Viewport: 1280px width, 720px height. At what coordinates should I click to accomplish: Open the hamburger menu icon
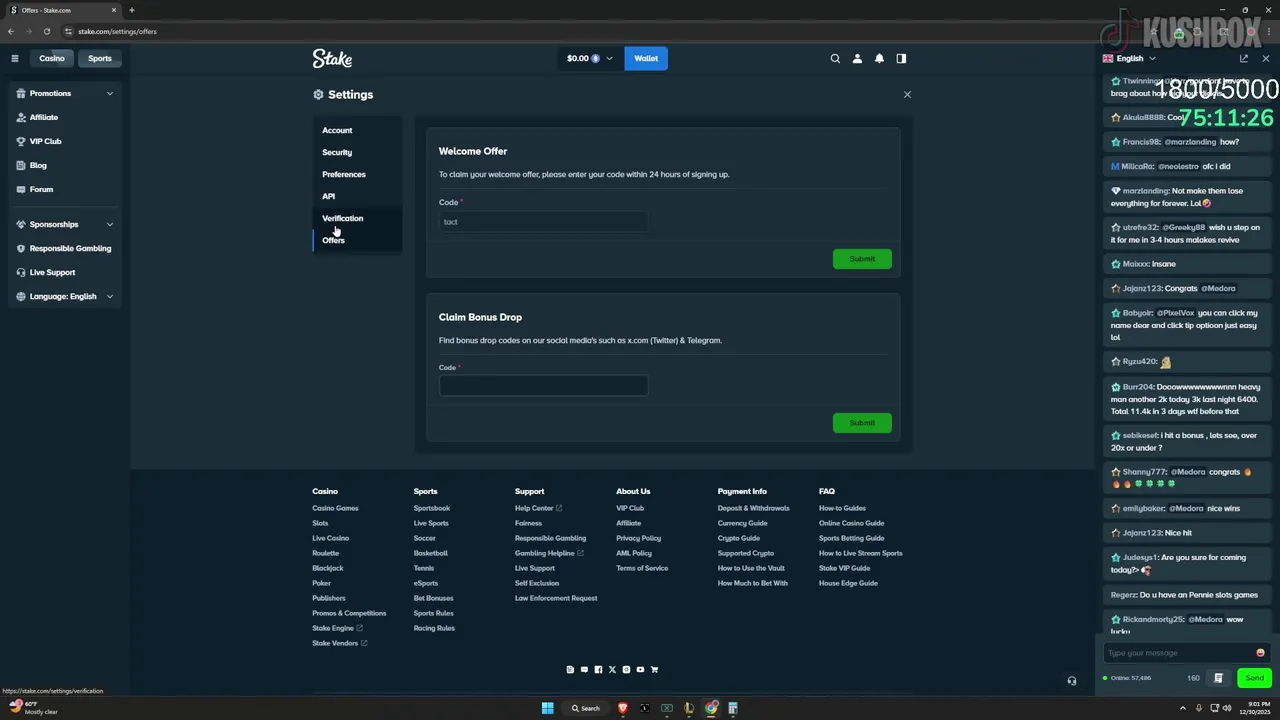[15, 58]
